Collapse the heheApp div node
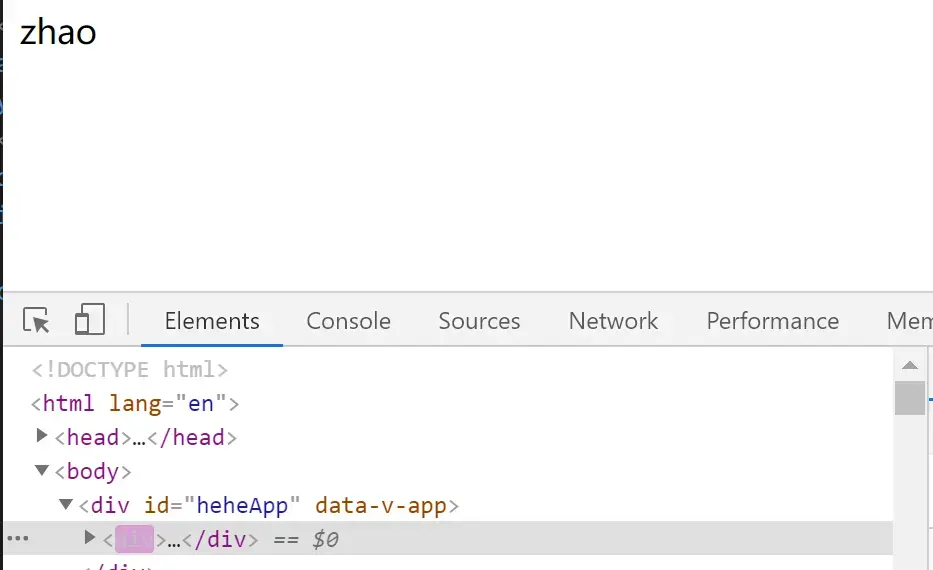The height and width of the screenshot is (570, 933). [65, 505]
